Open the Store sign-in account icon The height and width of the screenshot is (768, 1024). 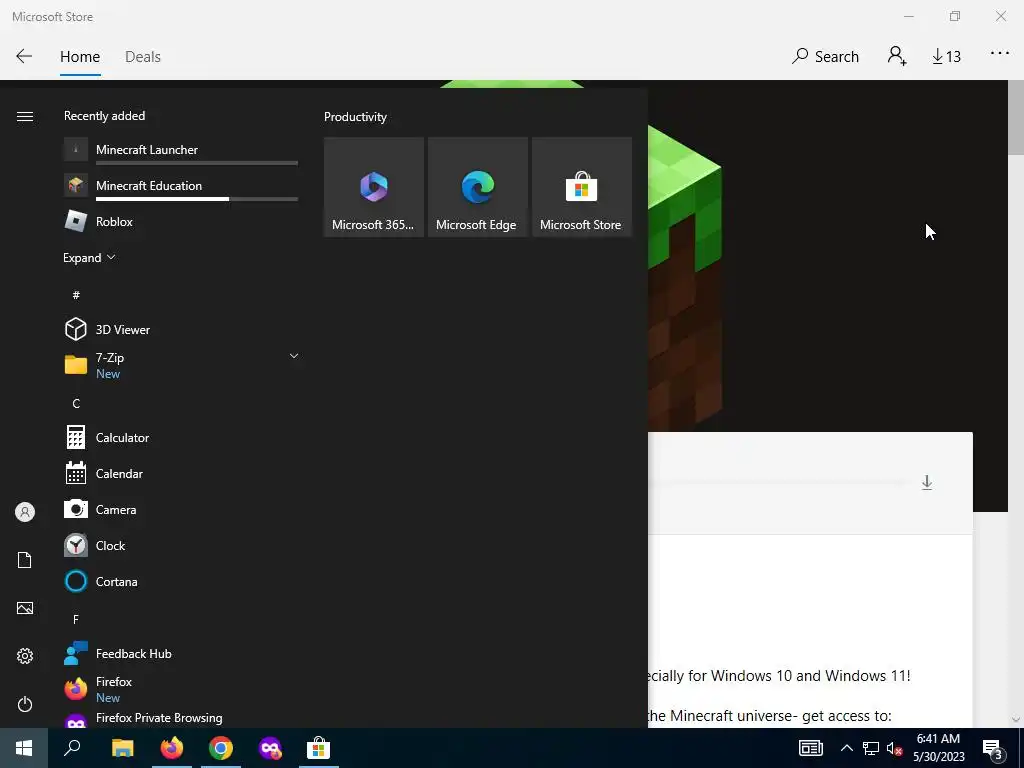pyautogui.click(x=897, y=56)
